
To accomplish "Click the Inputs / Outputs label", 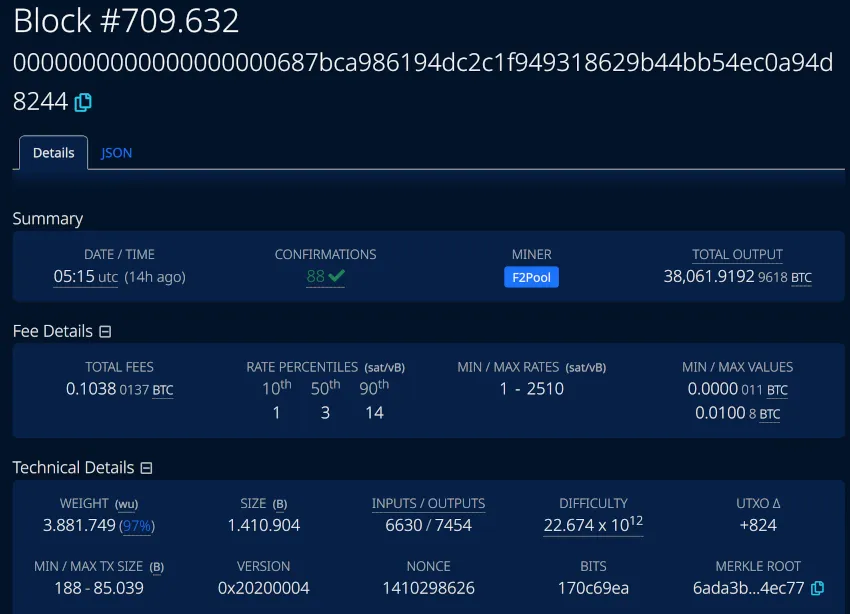I will coord(428,503).
